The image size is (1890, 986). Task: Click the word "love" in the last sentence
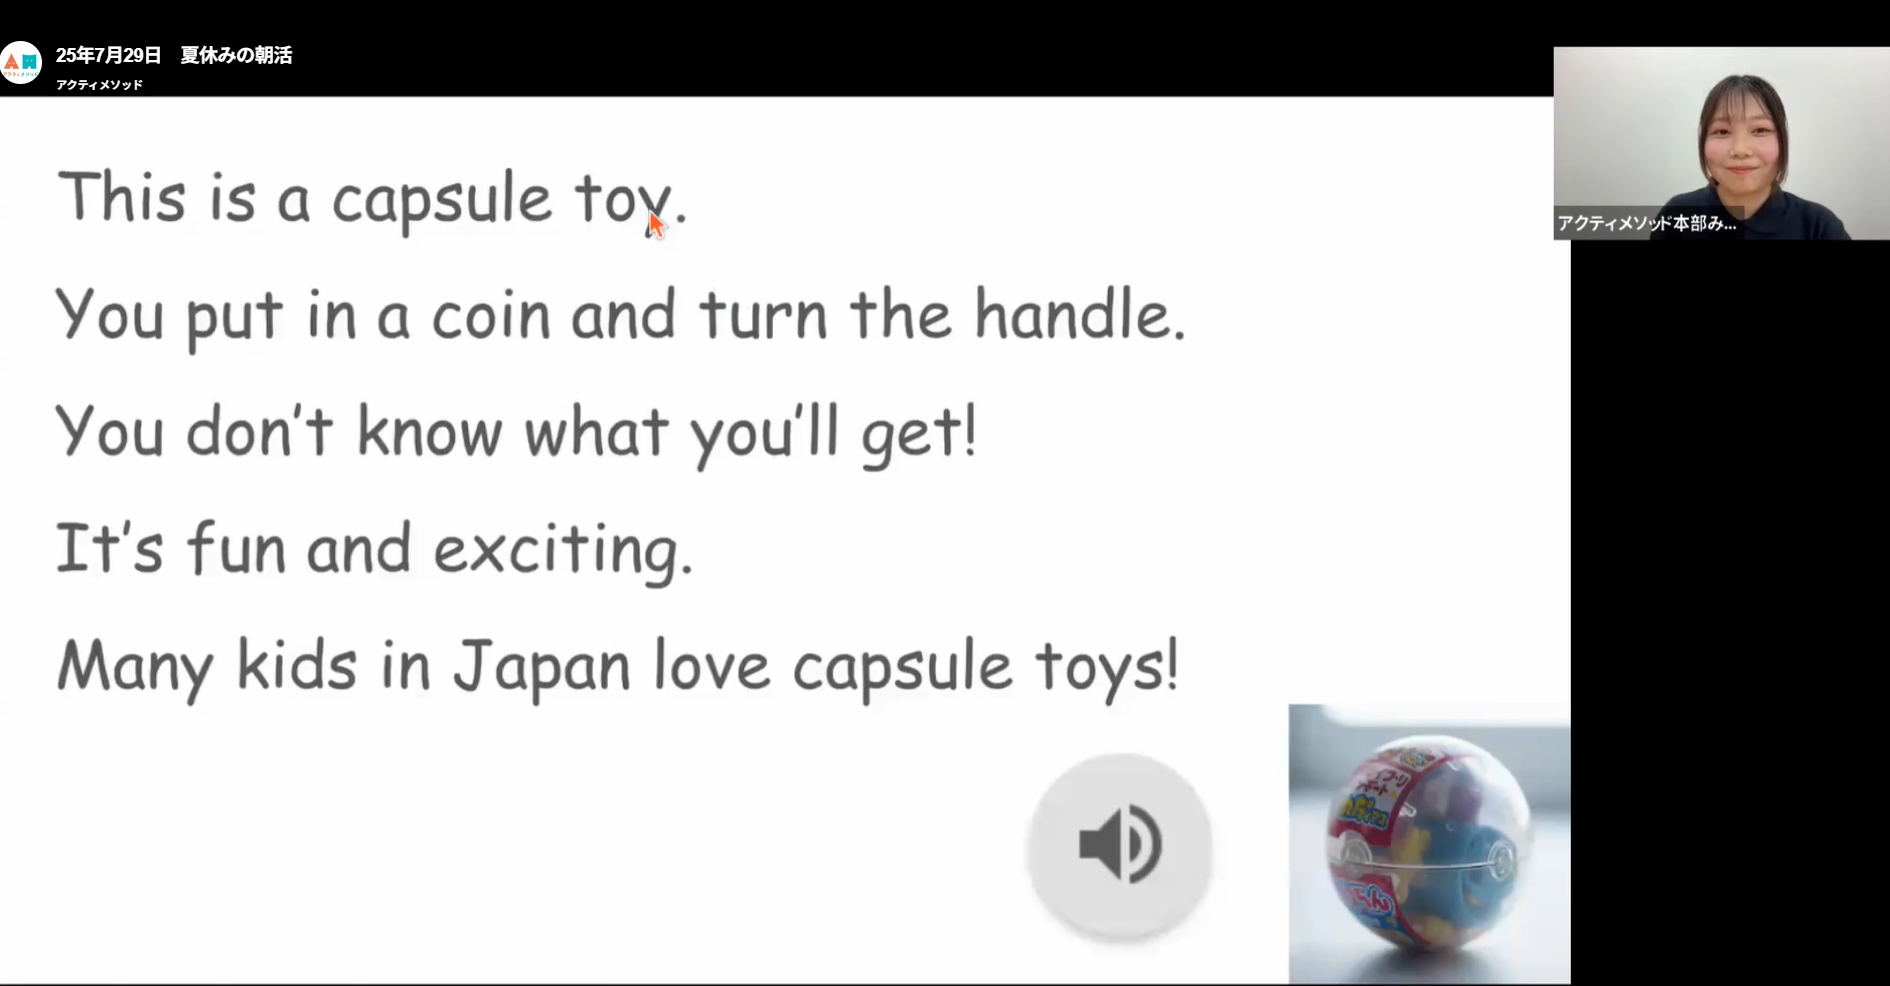[x=712, y=668]
